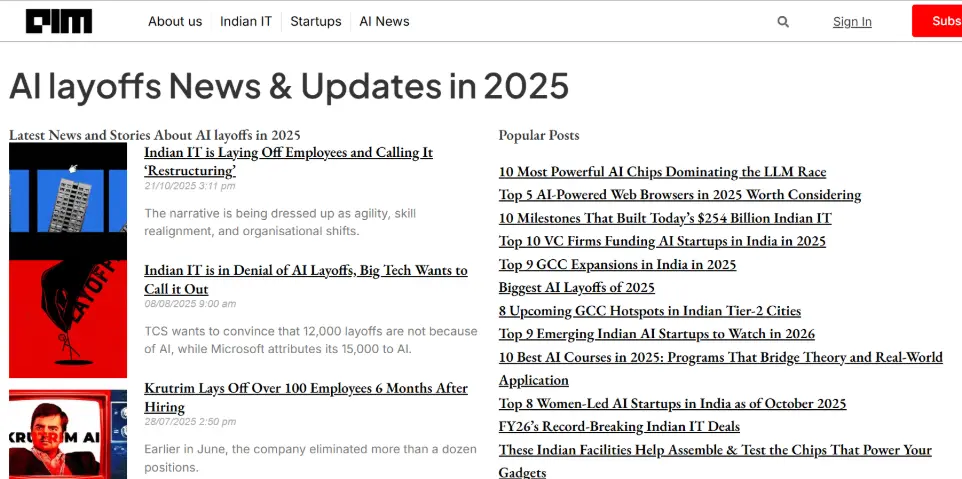
Task: Open 'Krutrim Lays Off Over 100 Employees' story
Action: (305, 397)
